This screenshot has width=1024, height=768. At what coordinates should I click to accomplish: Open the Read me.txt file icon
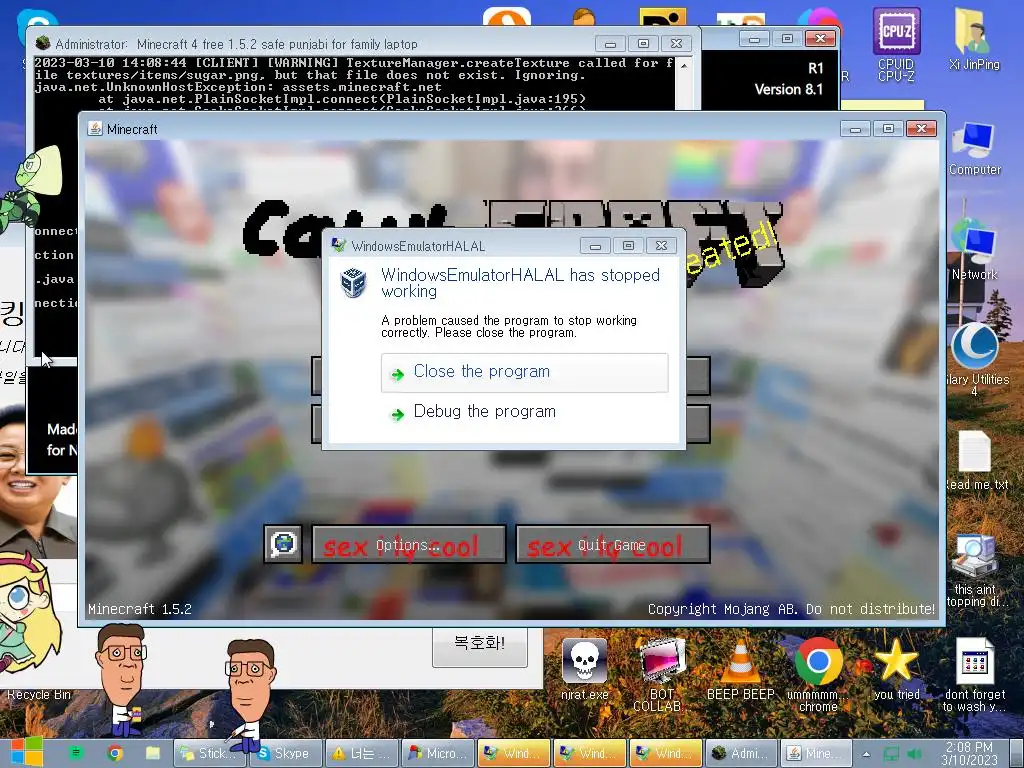tap(975, 460)
